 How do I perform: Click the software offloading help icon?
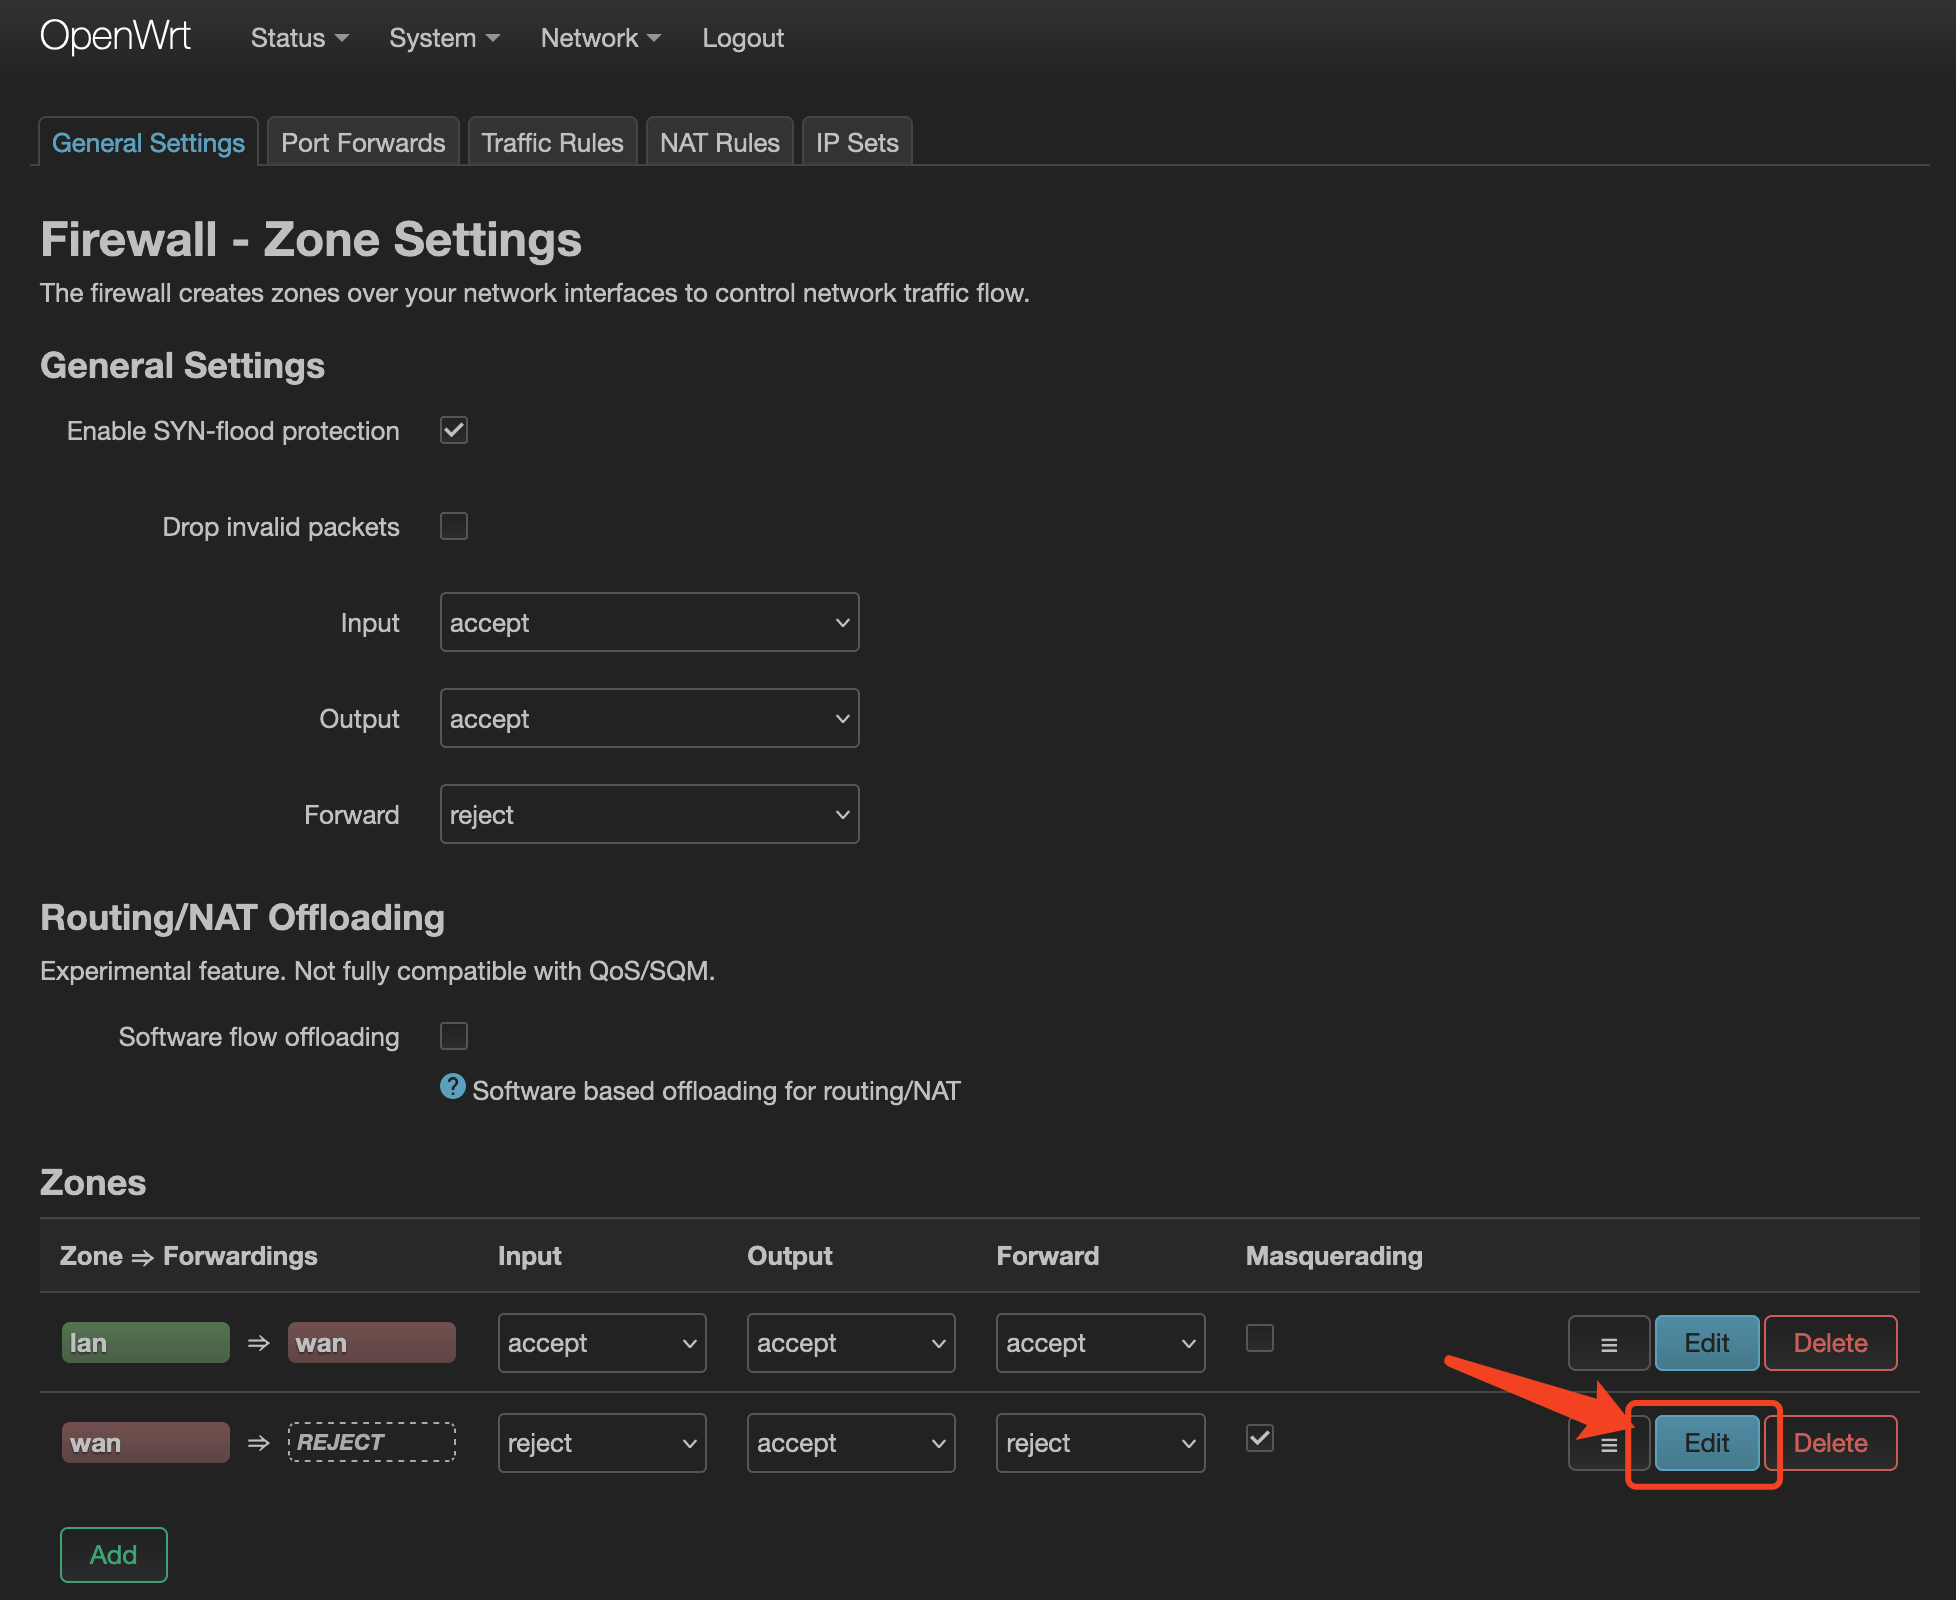pyautogui.click(x=453, y=1087)
